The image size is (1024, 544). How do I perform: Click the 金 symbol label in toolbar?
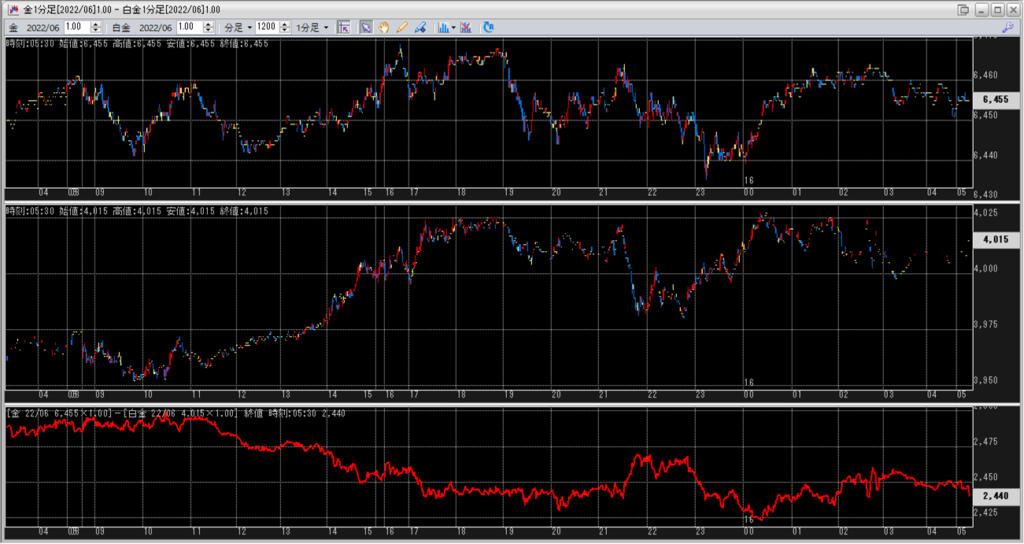click(13, 27)
